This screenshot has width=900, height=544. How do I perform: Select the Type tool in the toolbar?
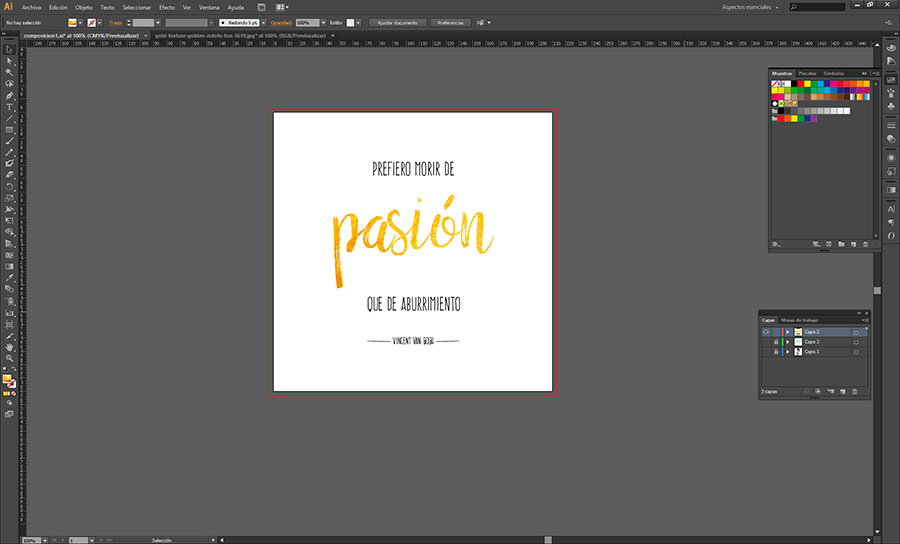point(9,107)
